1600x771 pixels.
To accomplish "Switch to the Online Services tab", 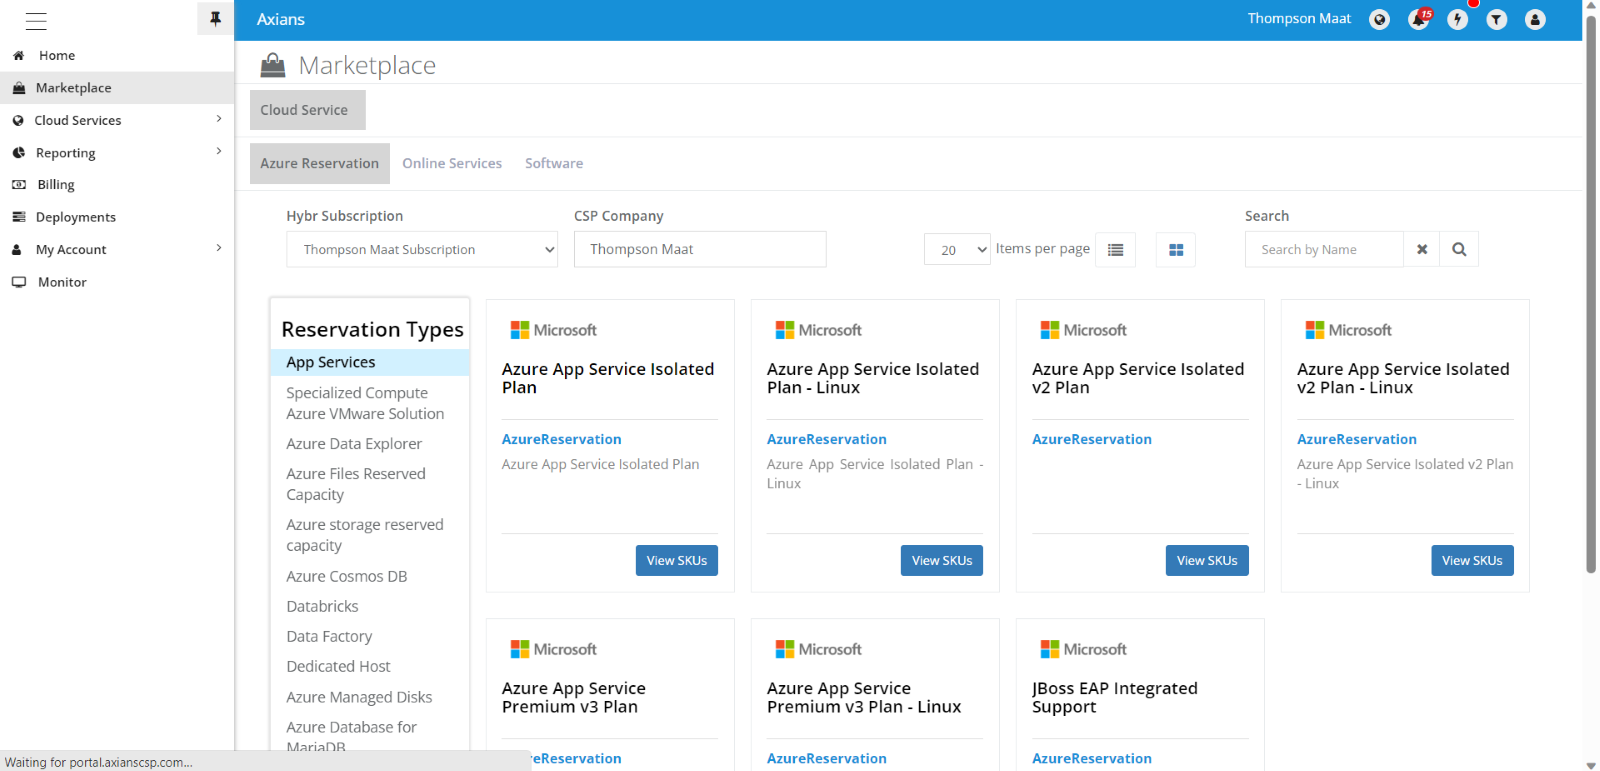I will 452,164.
